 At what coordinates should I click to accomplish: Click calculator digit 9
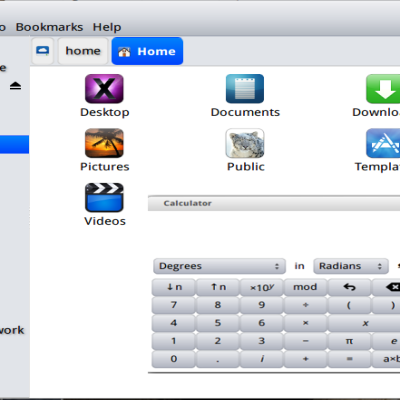point(262,305)
